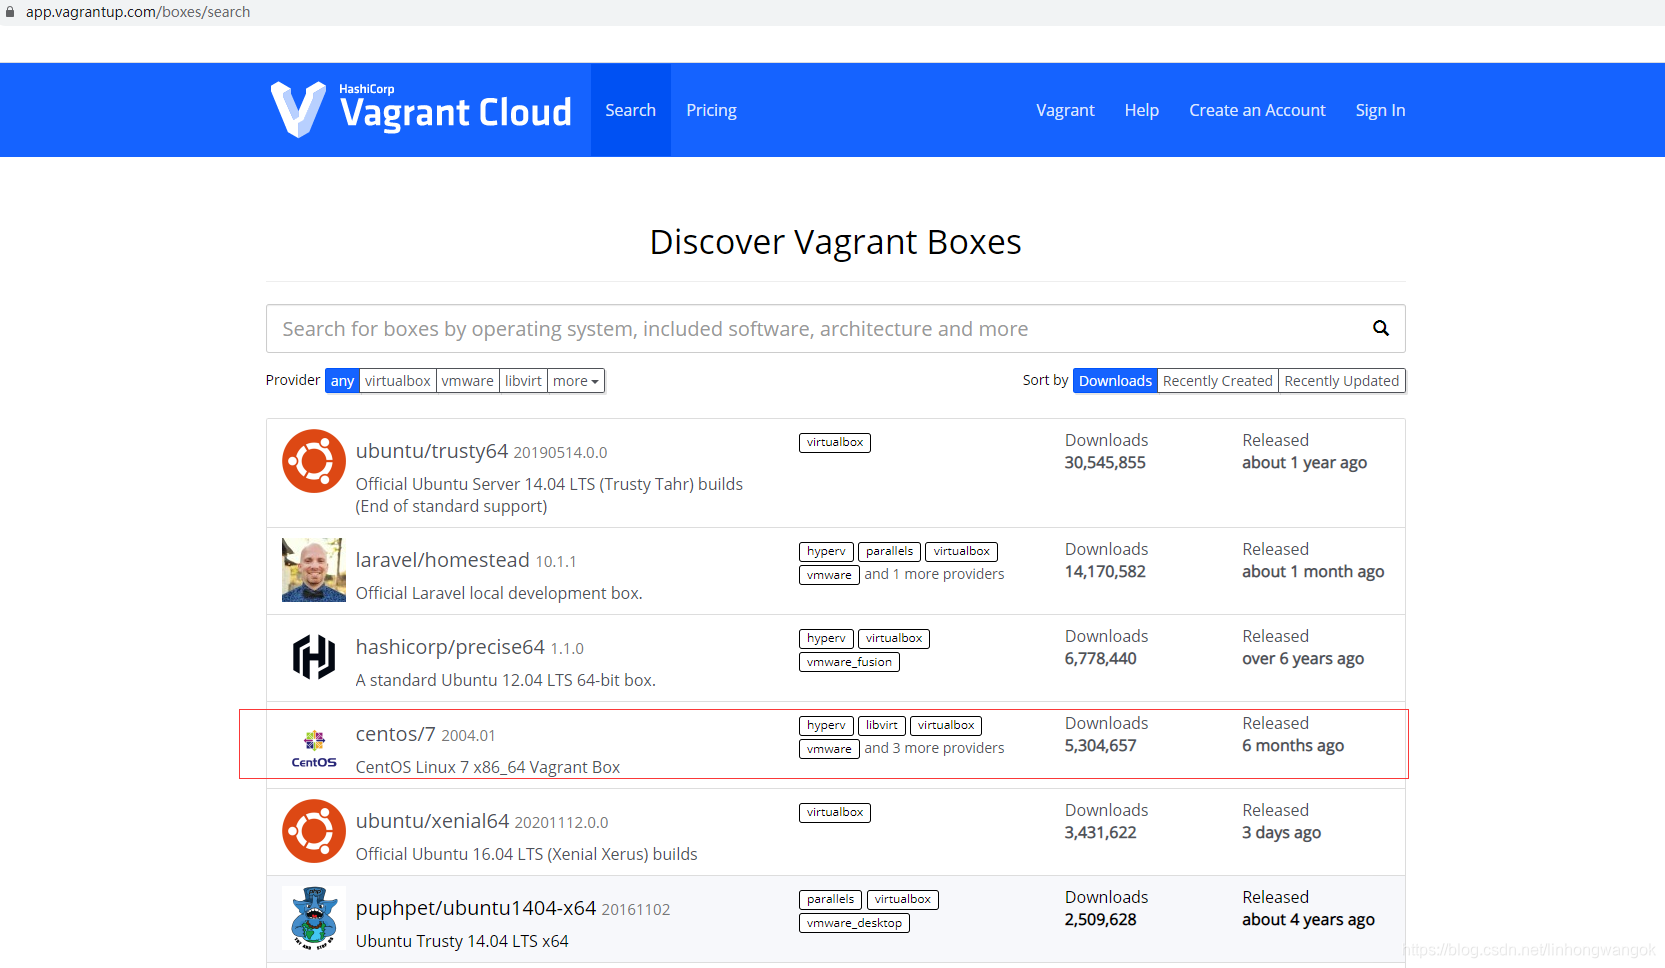Click the address bar URL

point(138,12)
